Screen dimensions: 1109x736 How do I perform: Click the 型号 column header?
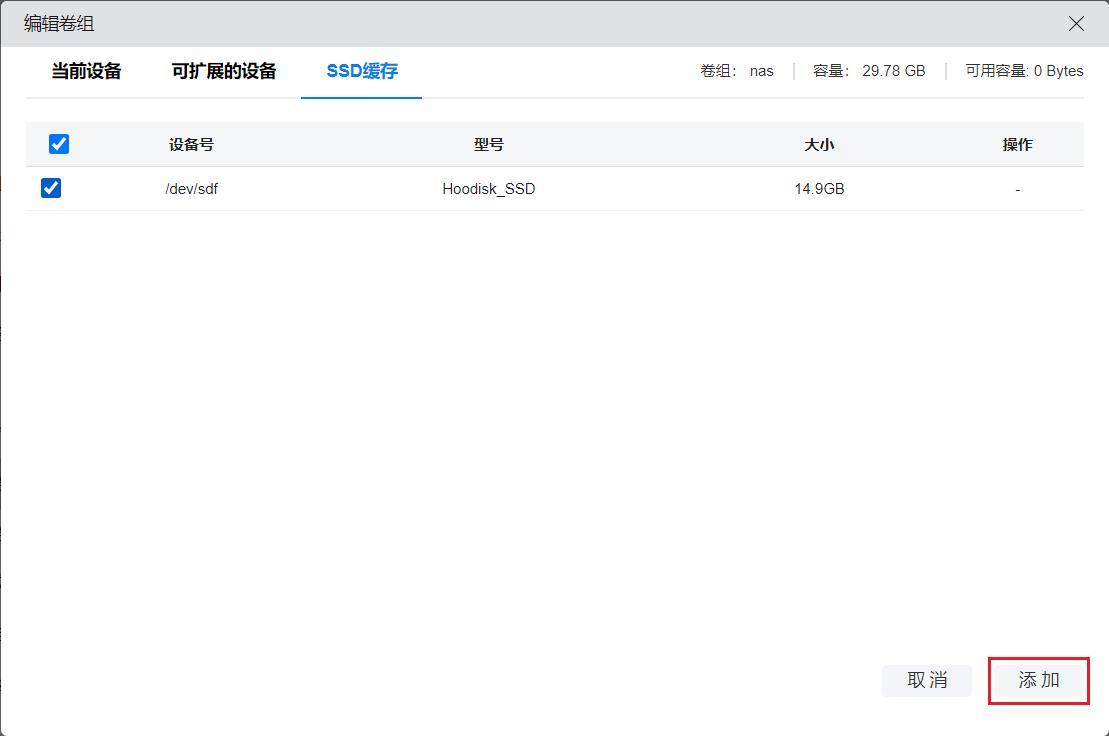click(488, 144)
